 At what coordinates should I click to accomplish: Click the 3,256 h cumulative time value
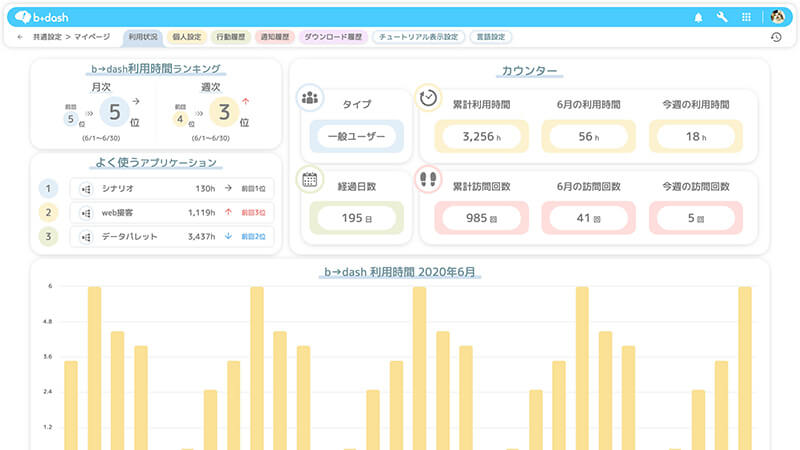click(x=481, y=136)
